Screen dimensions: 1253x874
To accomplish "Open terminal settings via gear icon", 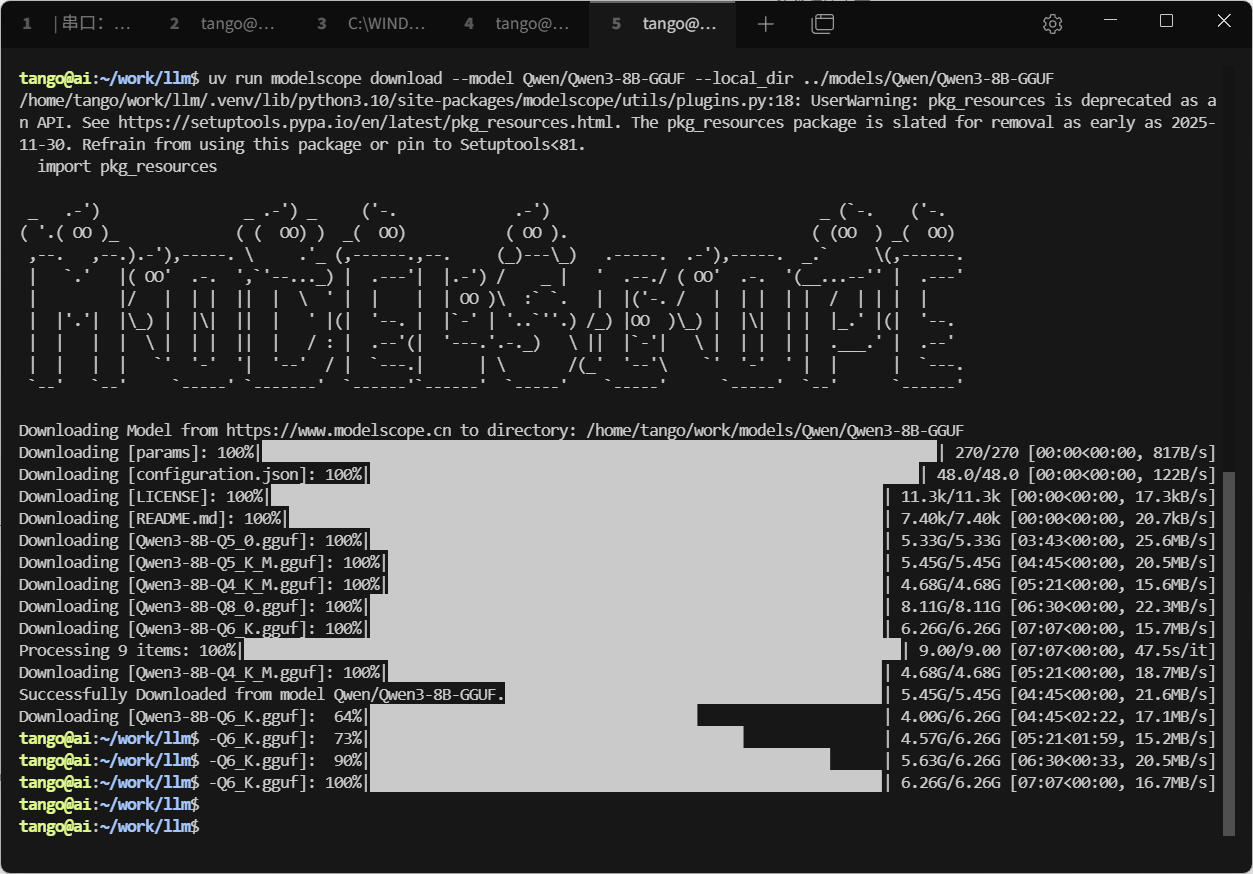I will click(1052, 24).
